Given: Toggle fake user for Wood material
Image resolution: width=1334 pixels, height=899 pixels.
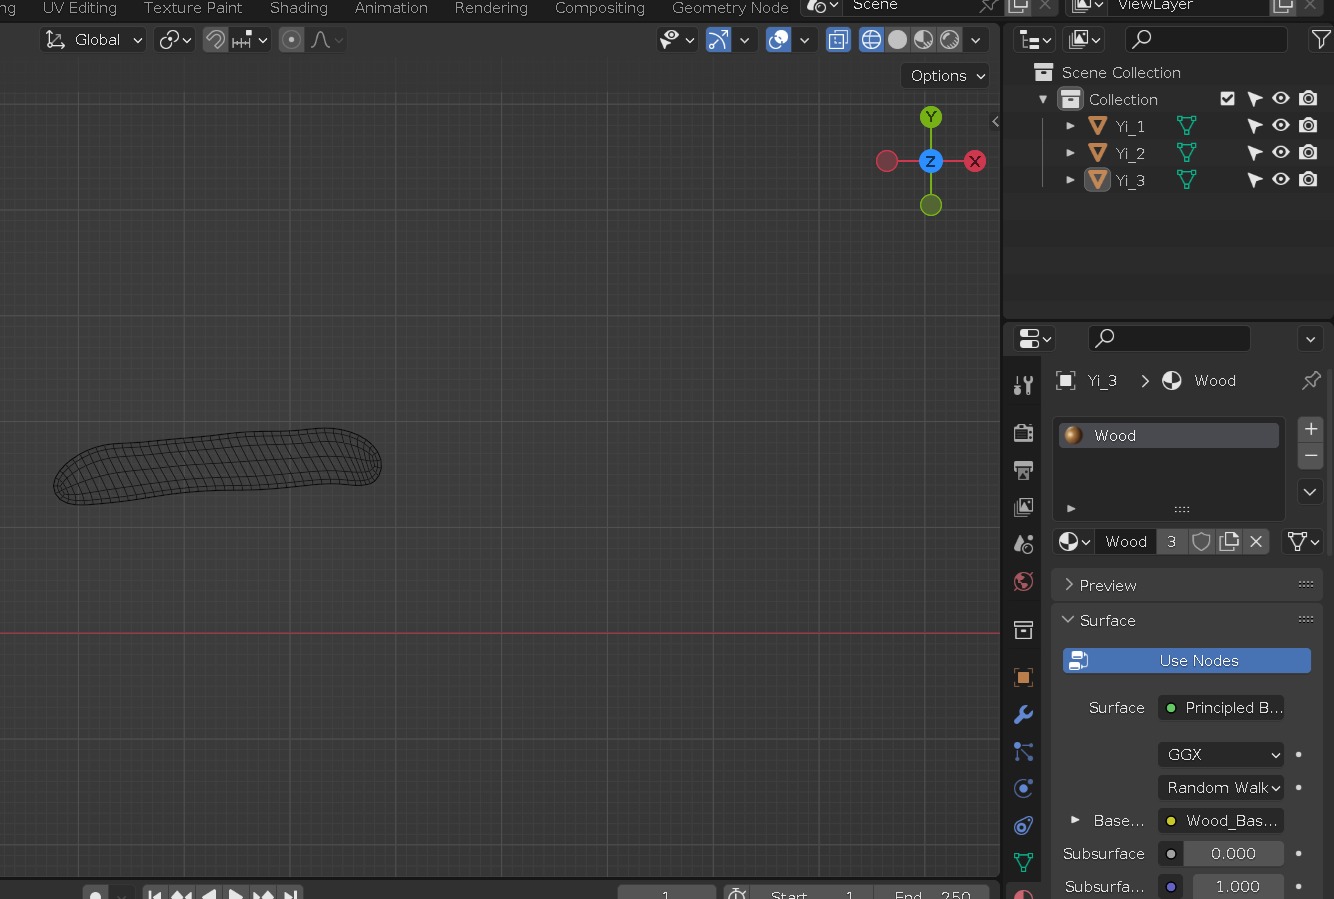Looking at the screenshot, I should [1202, 541].
